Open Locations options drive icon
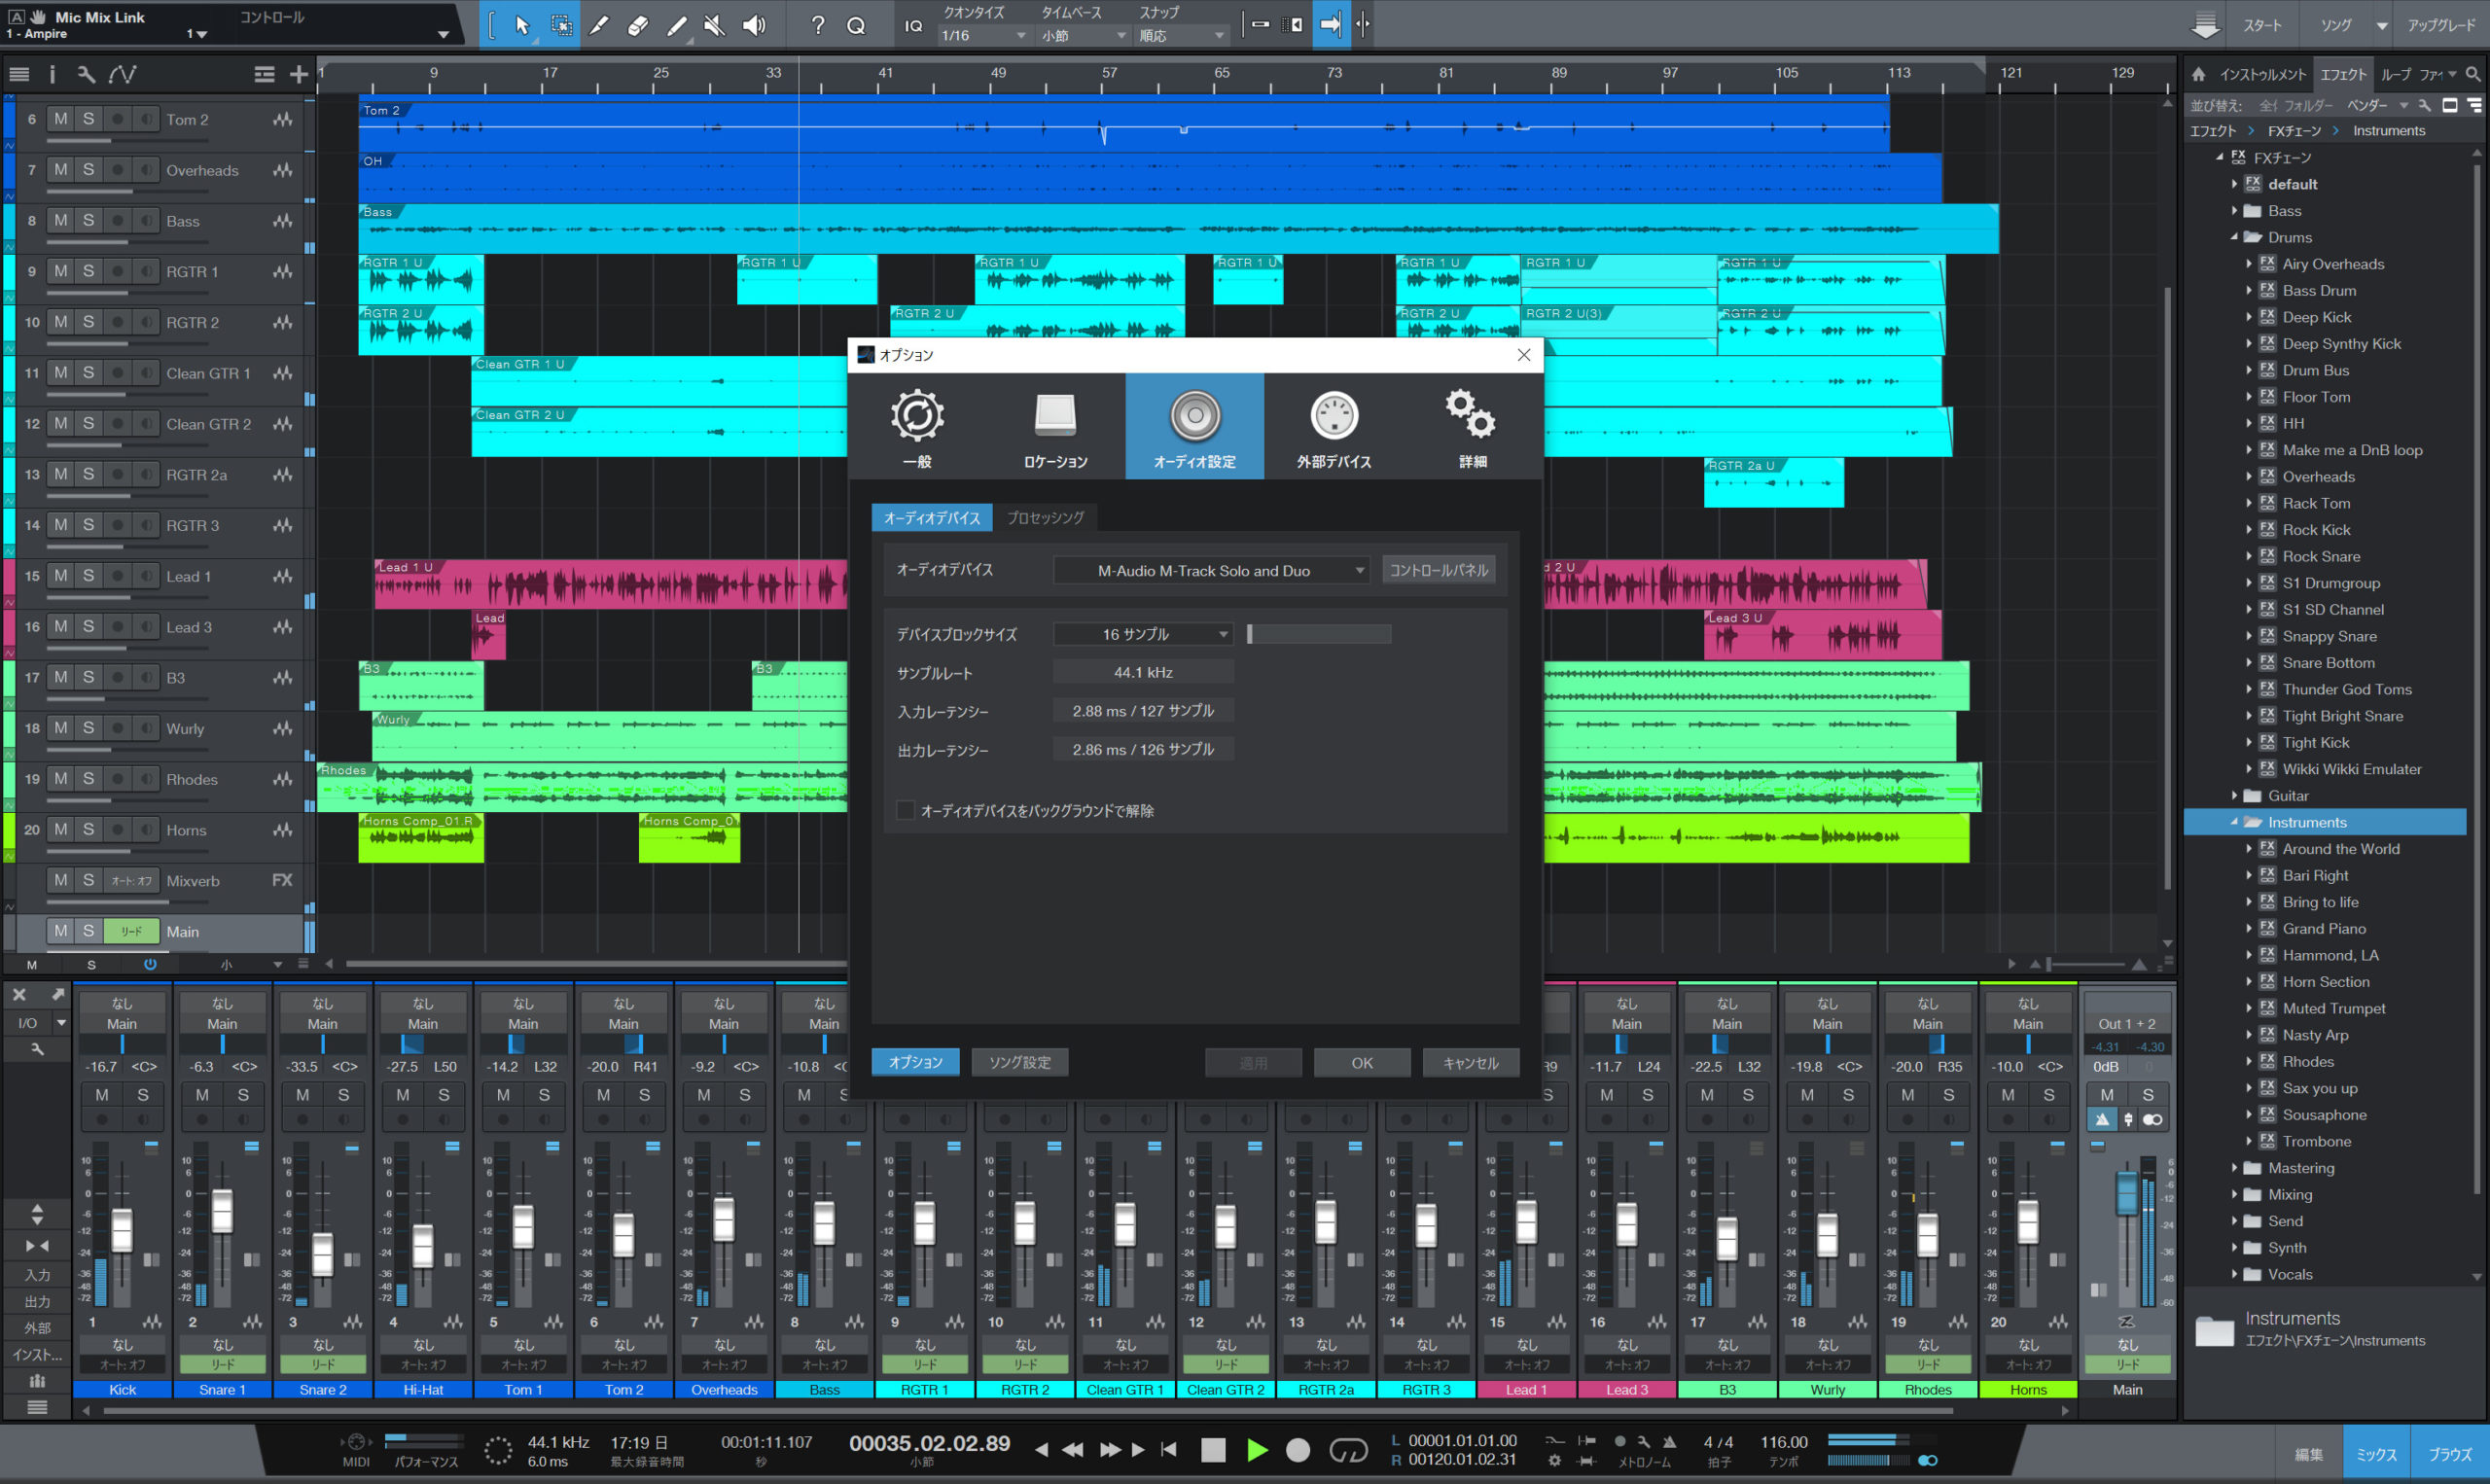Screen dimensions: 2490x1484 1055,426
